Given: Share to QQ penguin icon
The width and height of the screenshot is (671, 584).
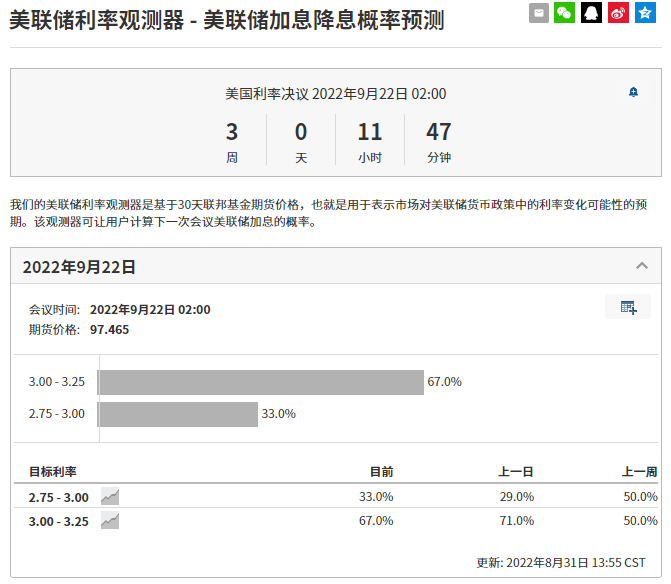Looking at the screenshot, I should [591, 12].
